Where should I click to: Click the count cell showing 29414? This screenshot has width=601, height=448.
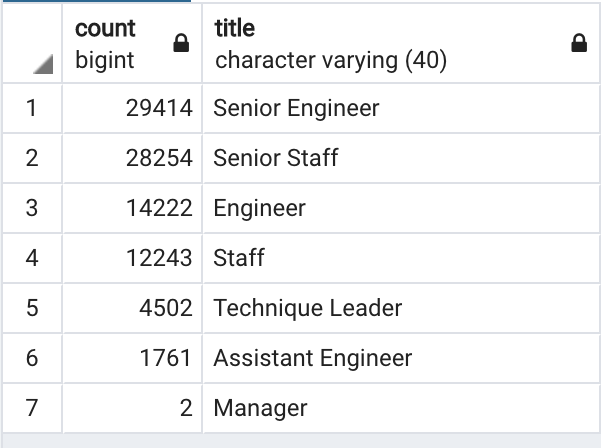point(159,108)
